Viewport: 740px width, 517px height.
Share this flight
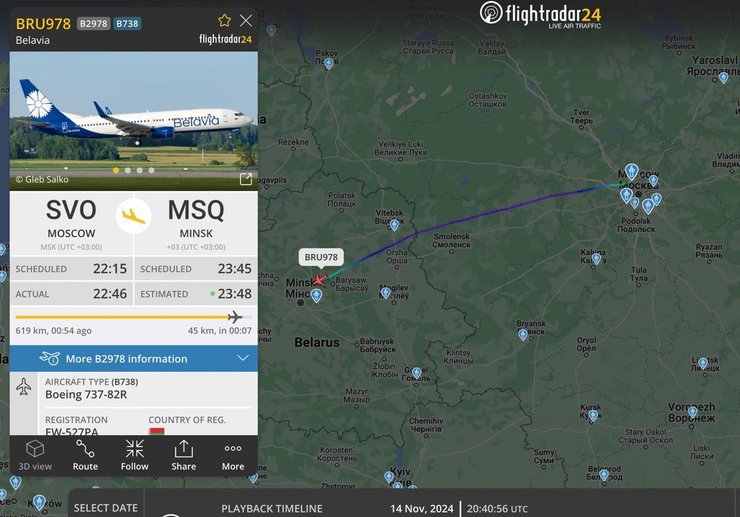(x=184, y=455)
